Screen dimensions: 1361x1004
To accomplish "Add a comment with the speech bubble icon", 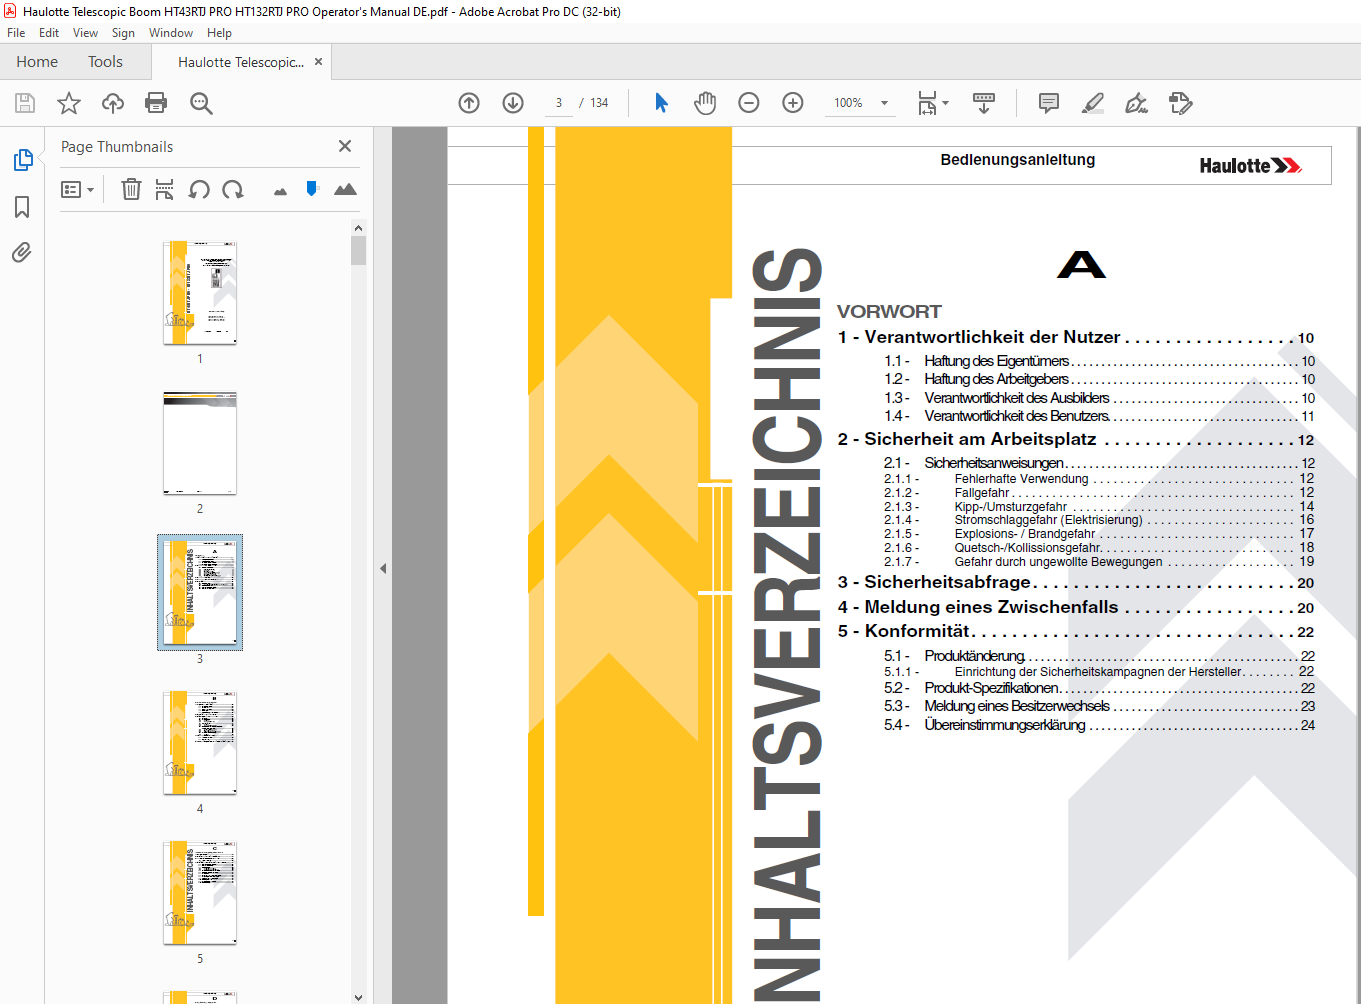I will (1049, 103).
